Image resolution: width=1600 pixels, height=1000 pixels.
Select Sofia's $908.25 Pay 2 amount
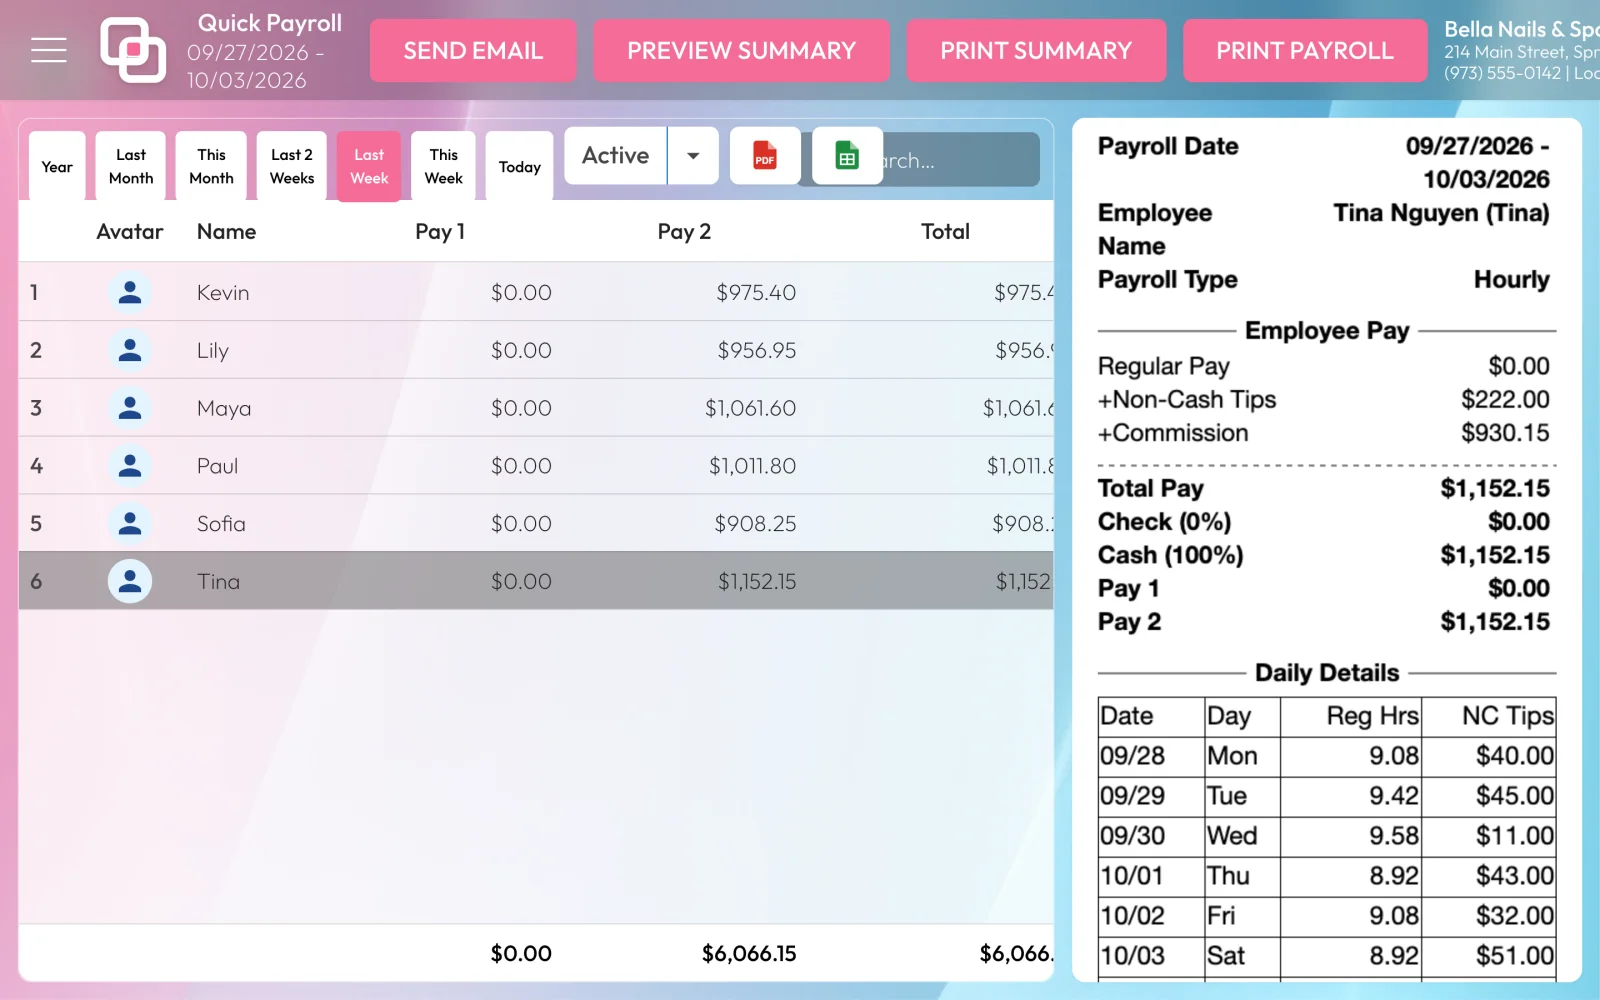tap(755, 524)
